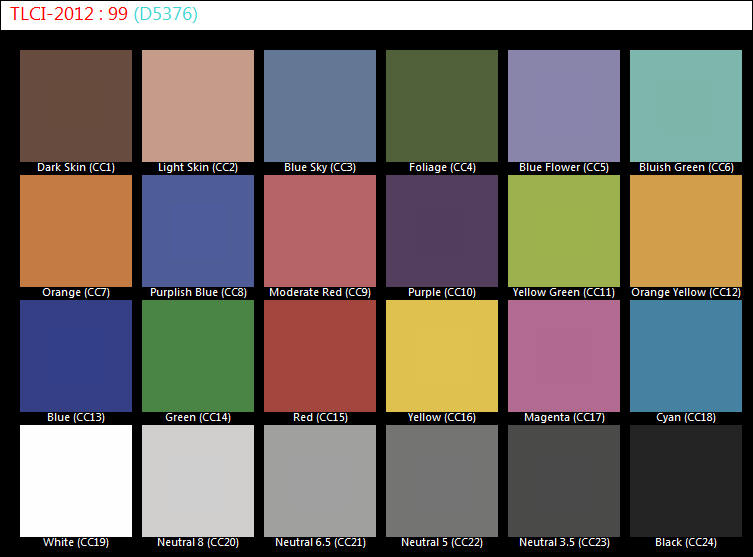Click the 'Moderate Red (CC9)' label

click(x=320, y=292)
